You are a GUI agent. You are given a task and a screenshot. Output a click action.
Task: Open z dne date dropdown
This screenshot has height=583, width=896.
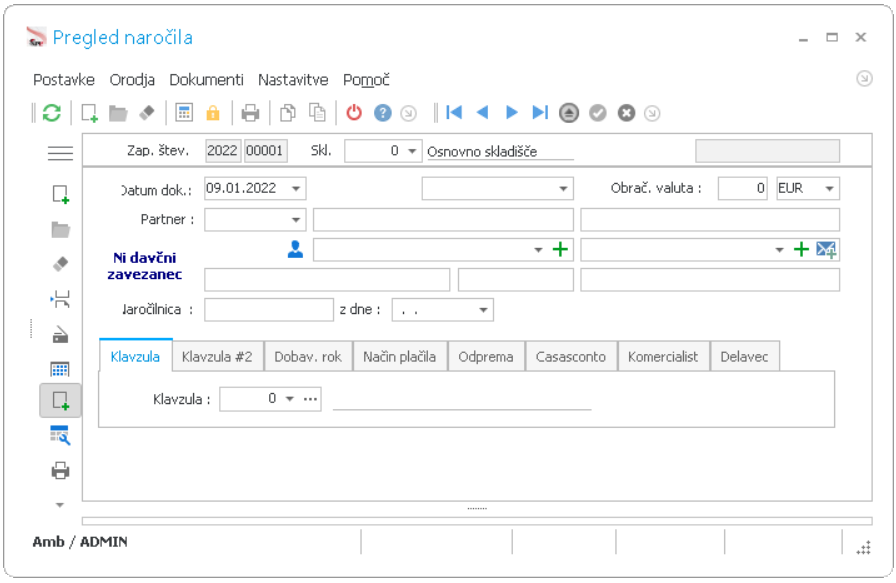[483, 310]
